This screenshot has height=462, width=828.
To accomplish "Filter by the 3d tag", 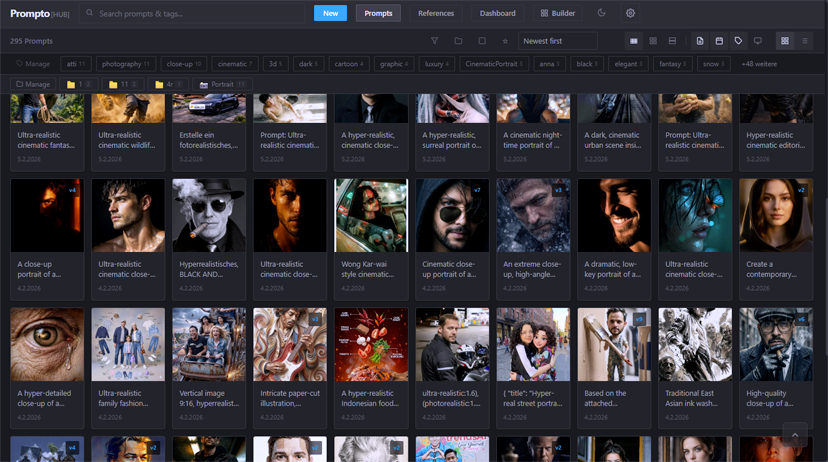I will [x=276, y=64].
